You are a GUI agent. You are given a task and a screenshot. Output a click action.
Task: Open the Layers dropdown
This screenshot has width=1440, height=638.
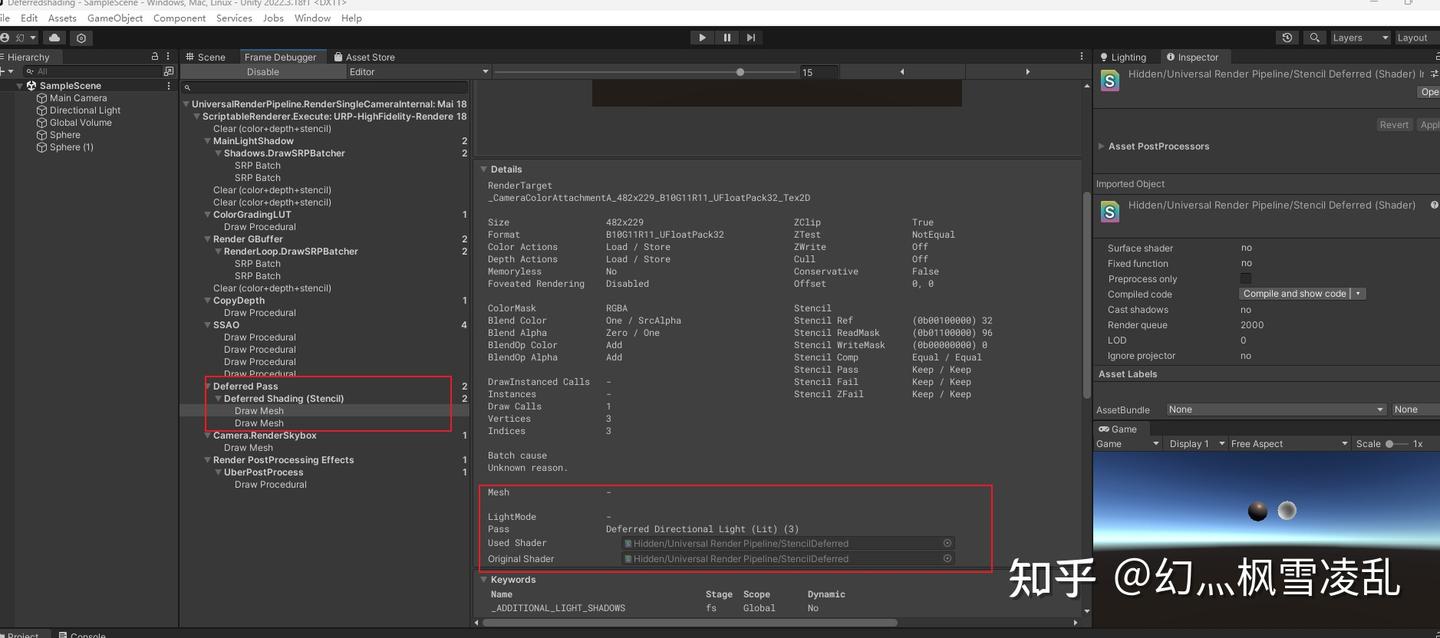coord(1360,37)
